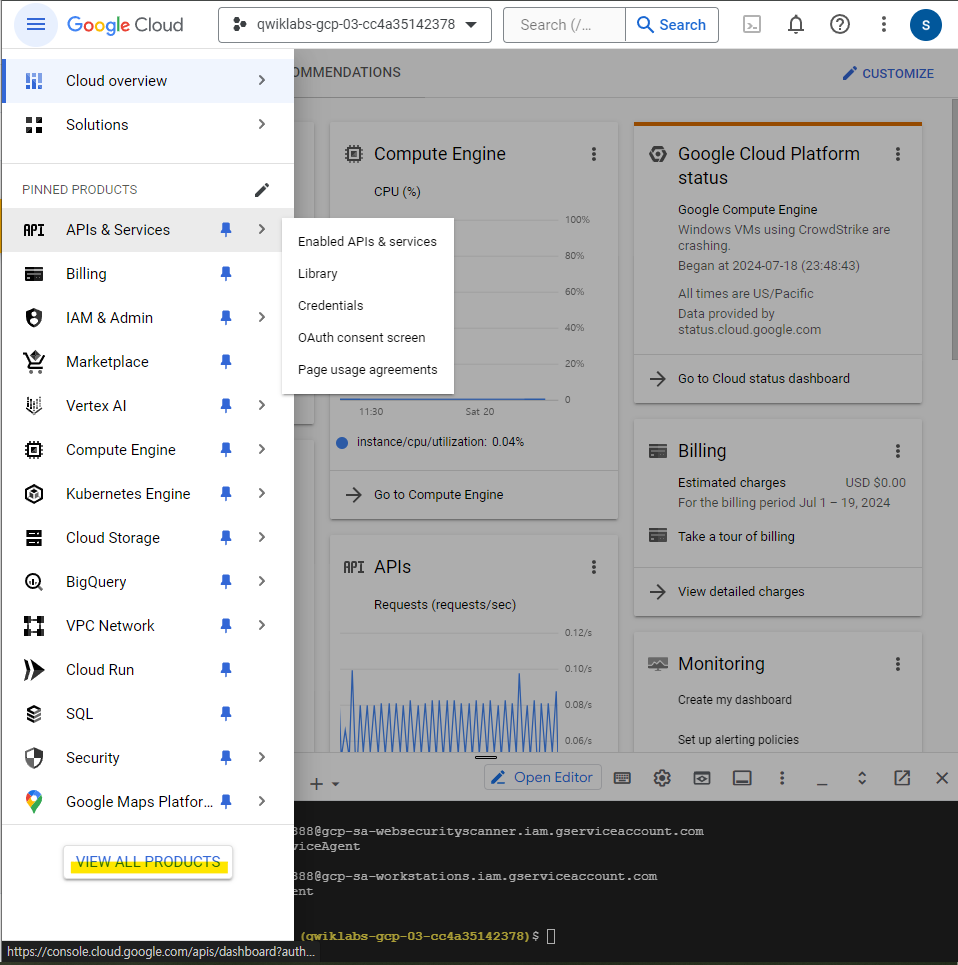Open Cloud Shell session information icon

click(x=742, y=778)
